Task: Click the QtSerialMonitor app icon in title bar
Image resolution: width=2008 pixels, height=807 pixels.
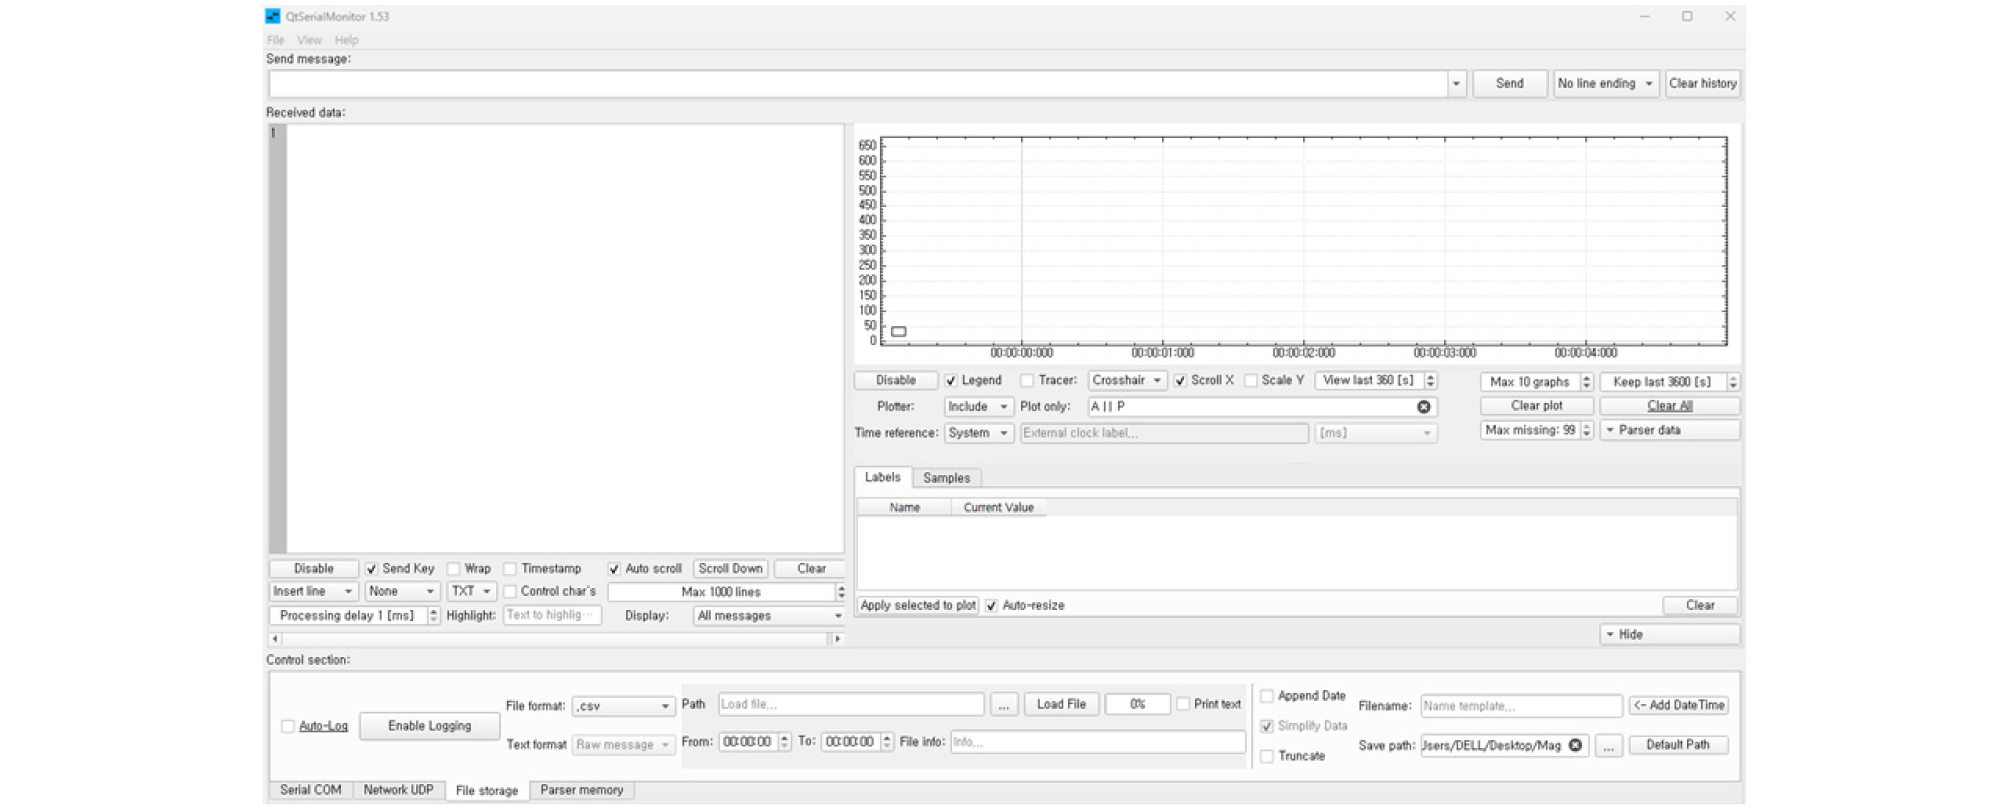Action: [x=273, y=16]
